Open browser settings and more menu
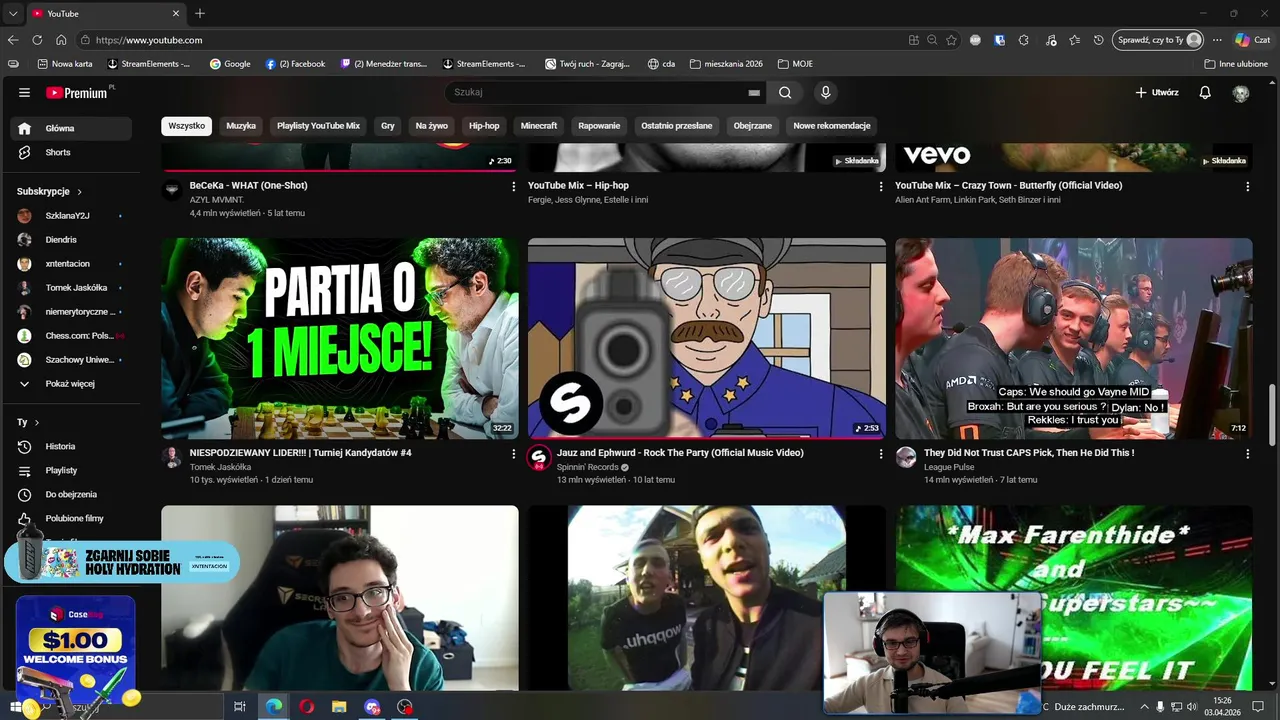The height and width of the screenshot is (720, 1280). tap(1217, 40)
